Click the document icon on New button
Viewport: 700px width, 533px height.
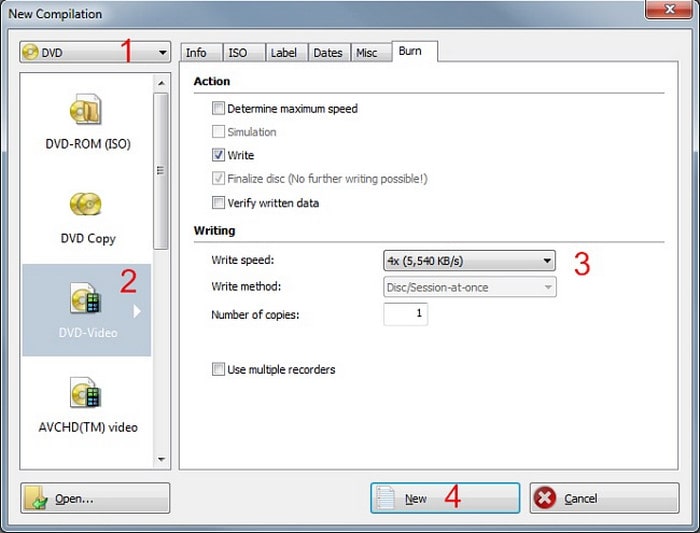(x=386, y=498)
